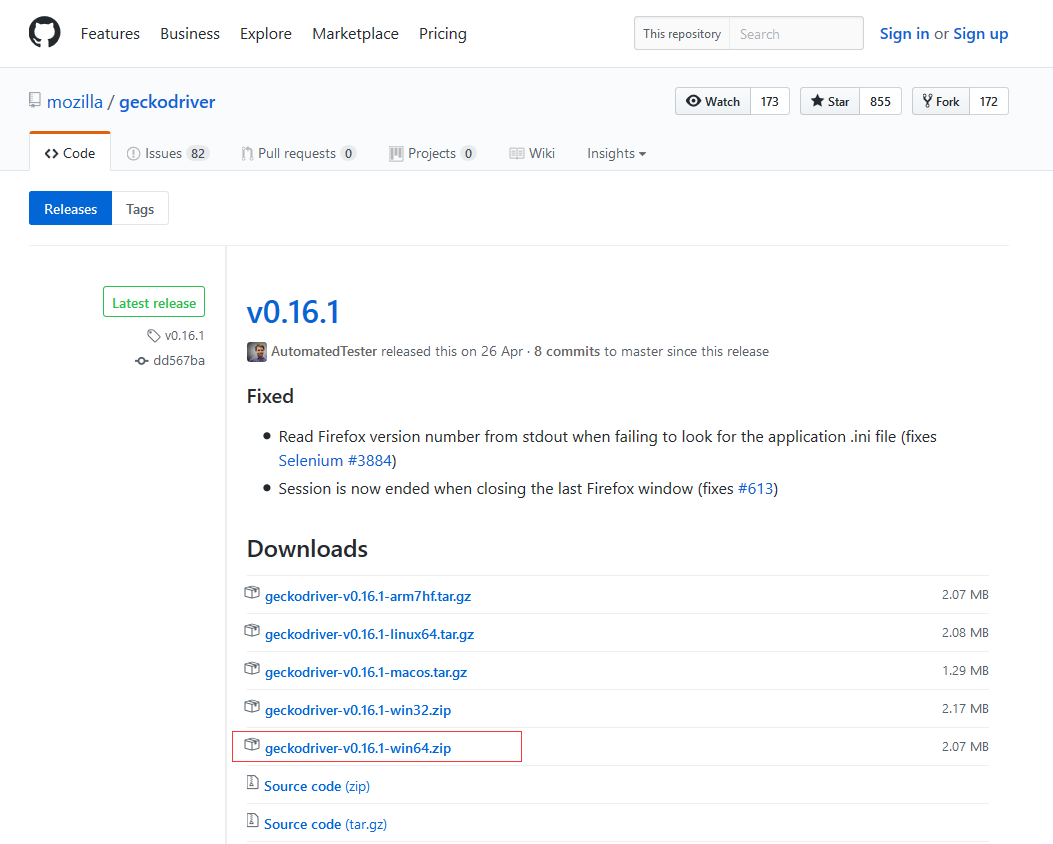Click the Latest release badge
This screenshot has width=1053, height=844.
154,303
